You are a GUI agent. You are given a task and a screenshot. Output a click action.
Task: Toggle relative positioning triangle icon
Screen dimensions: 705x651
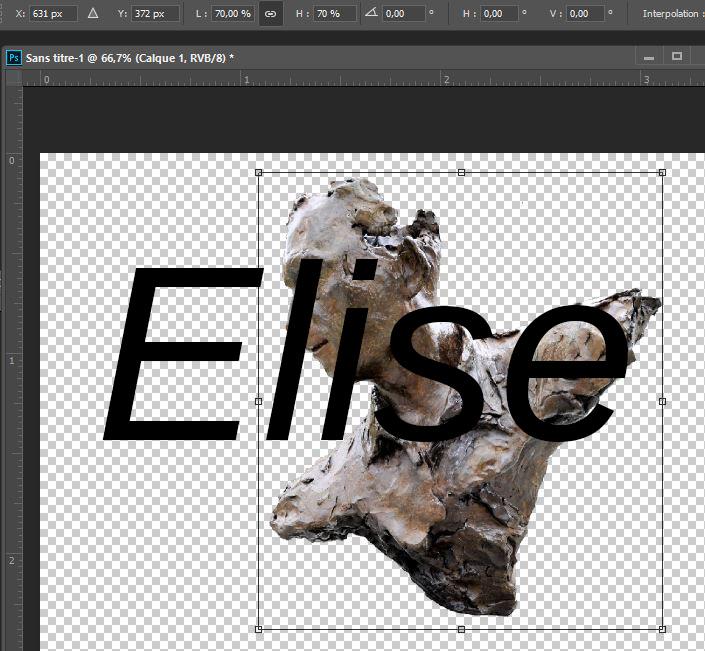click(93, 14)
